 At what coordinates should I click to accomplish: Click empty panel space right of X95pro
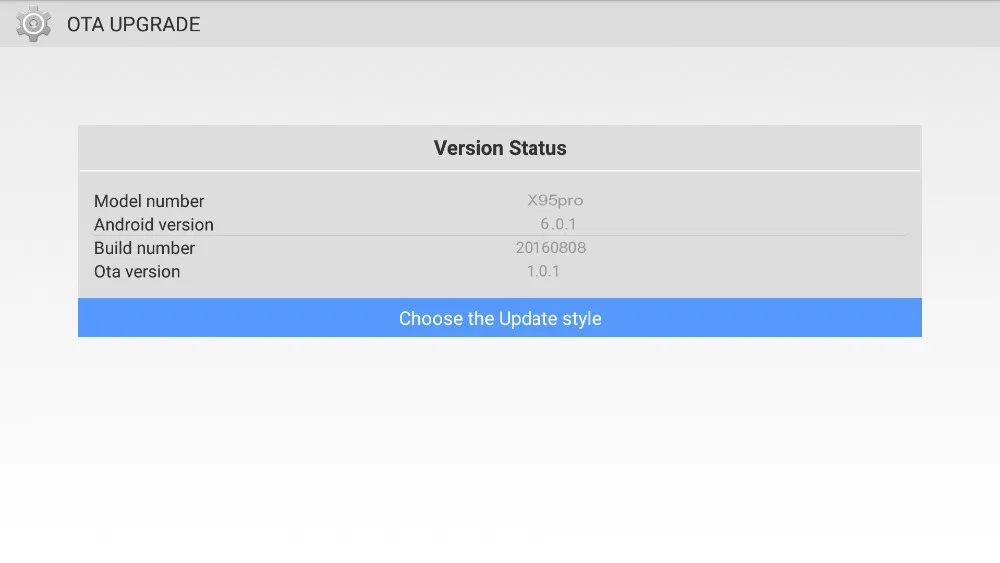(x=750, y=201)
